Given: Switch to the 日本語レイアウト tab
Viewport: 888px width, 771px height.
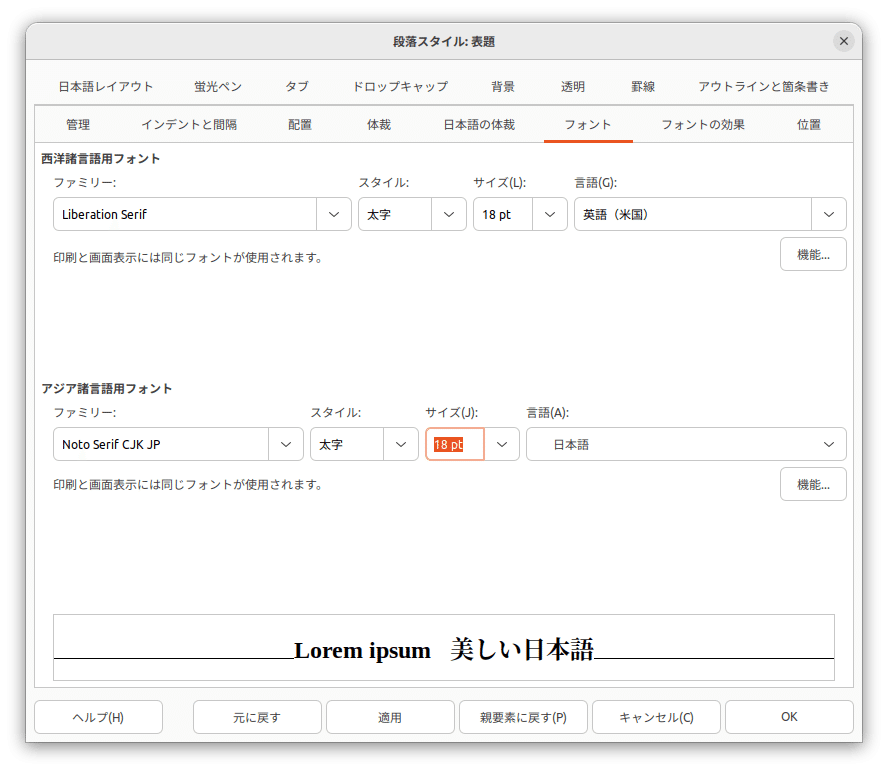Looking at the screenshot, I should point(106,86).
